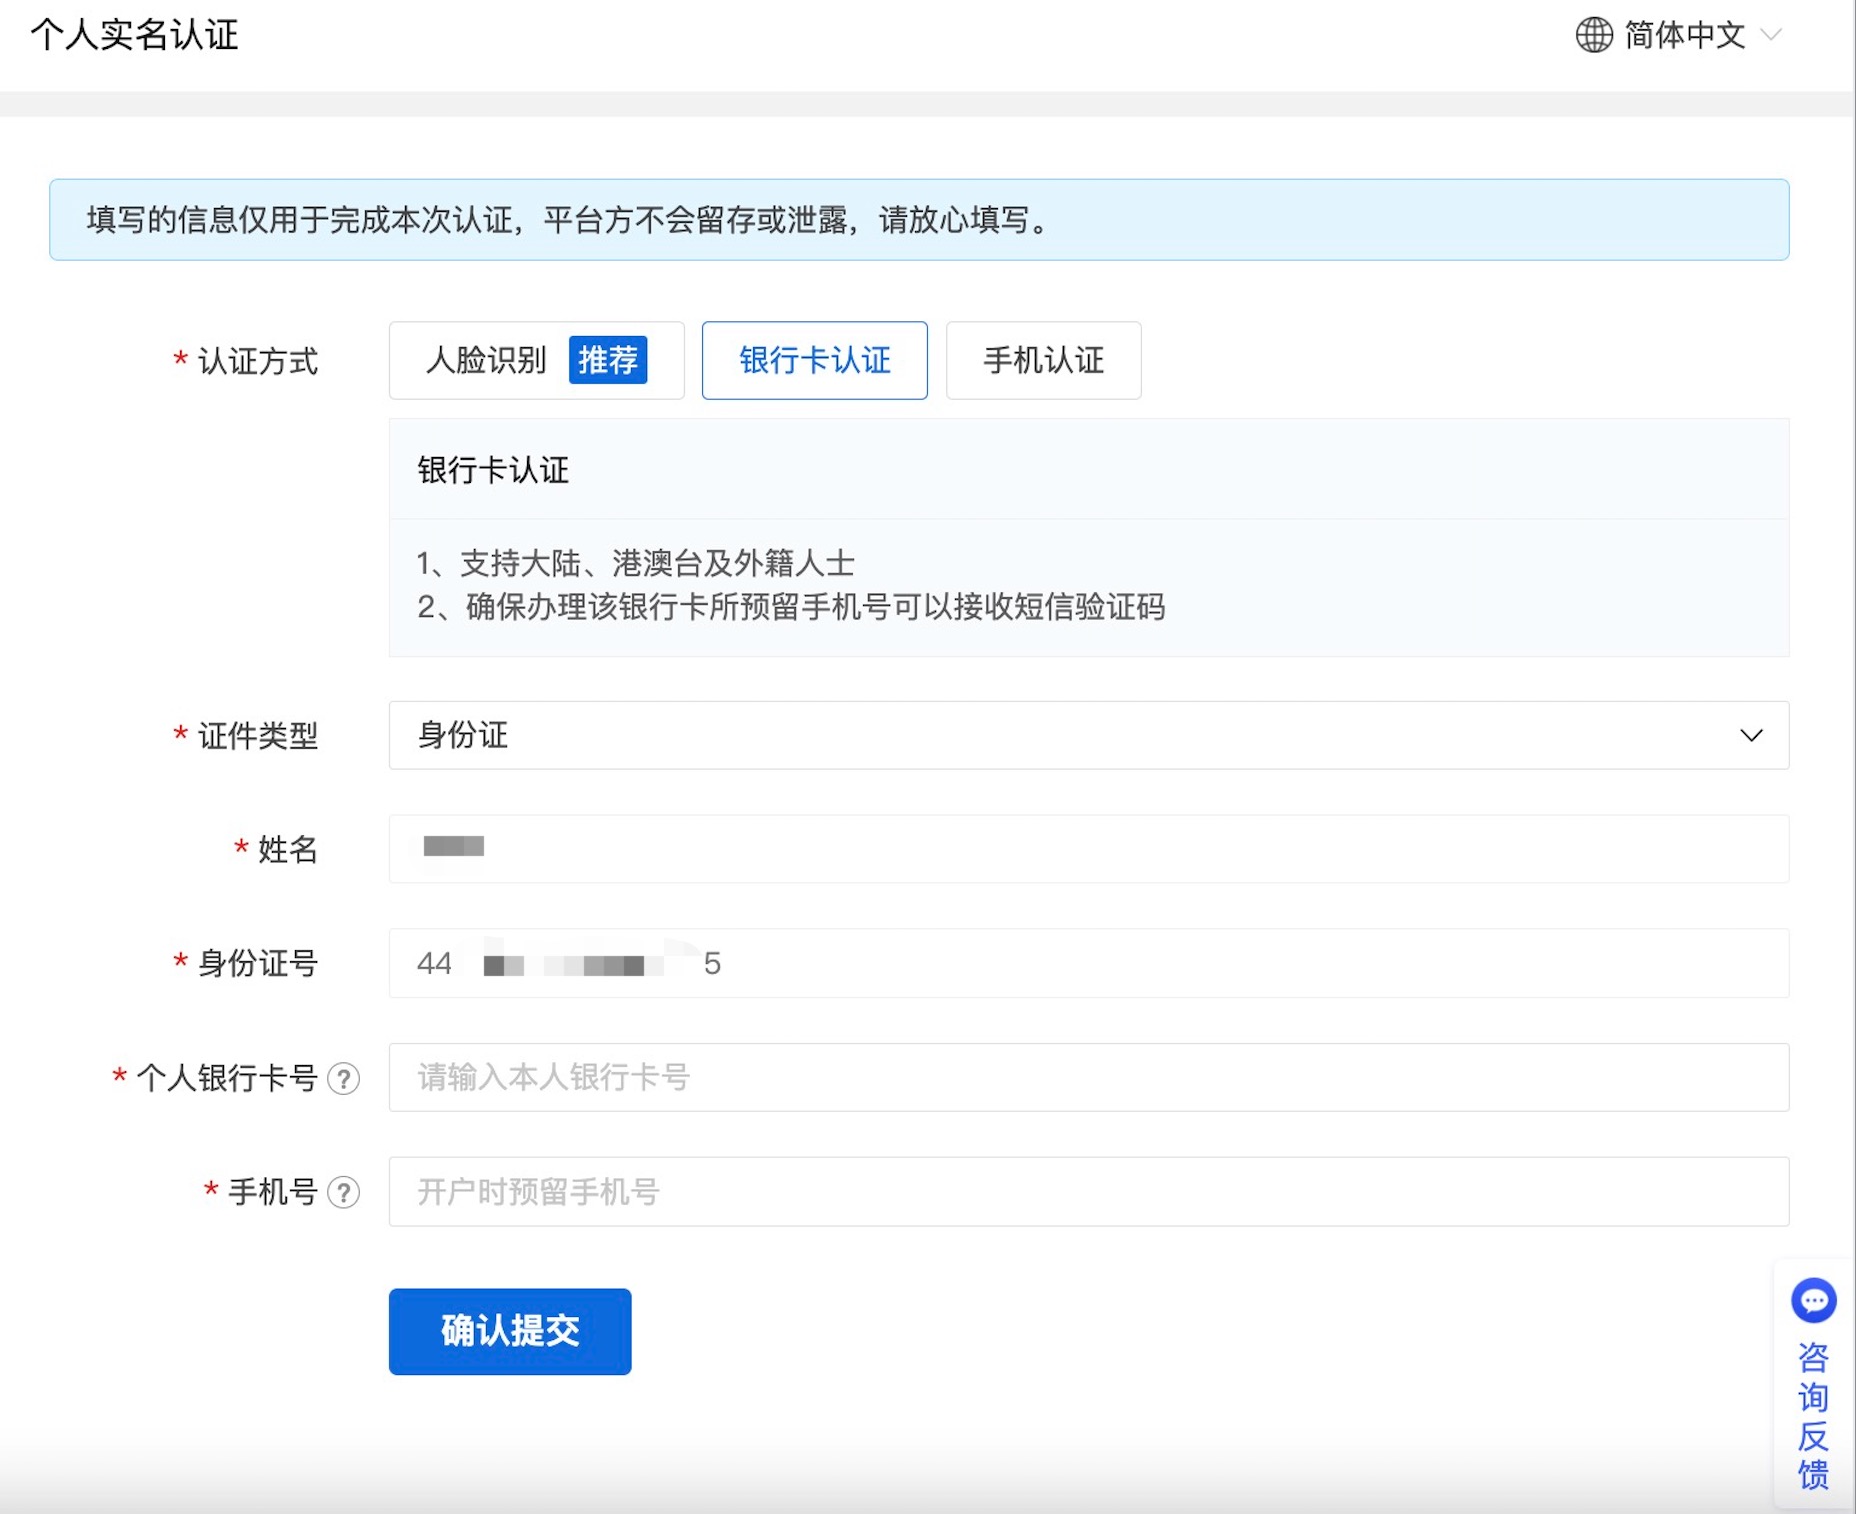
Task: Click the 姓名 input field
Action: point(1088,849)
